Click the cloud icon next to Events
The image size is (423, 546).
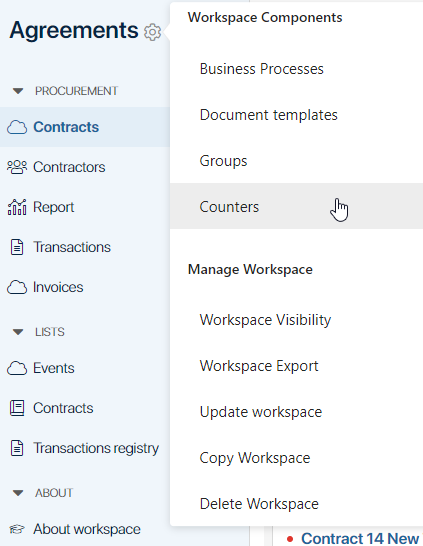(17, 368)
